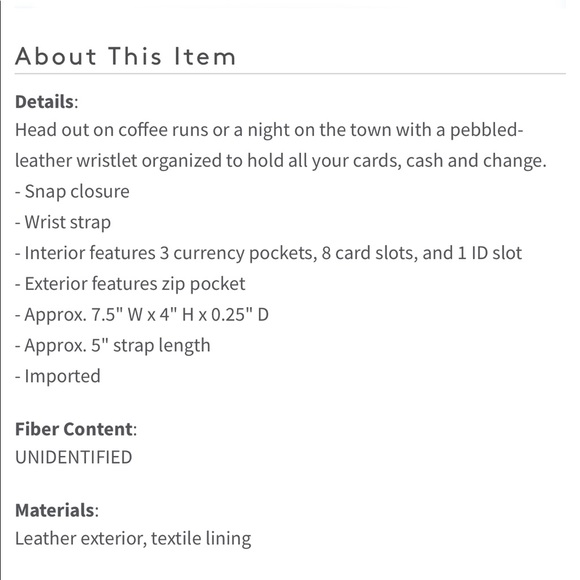Click the horizontal divider under the heading
The height and width of the screenshot is (580, 580).
pos(290,74)
